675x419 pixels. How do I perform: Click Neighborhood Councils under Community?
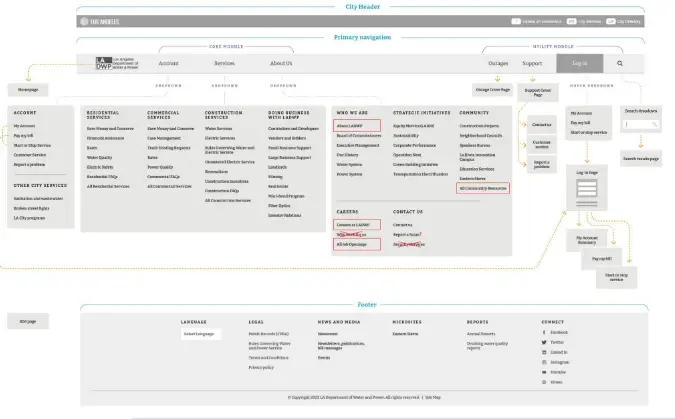click(480, 136)
